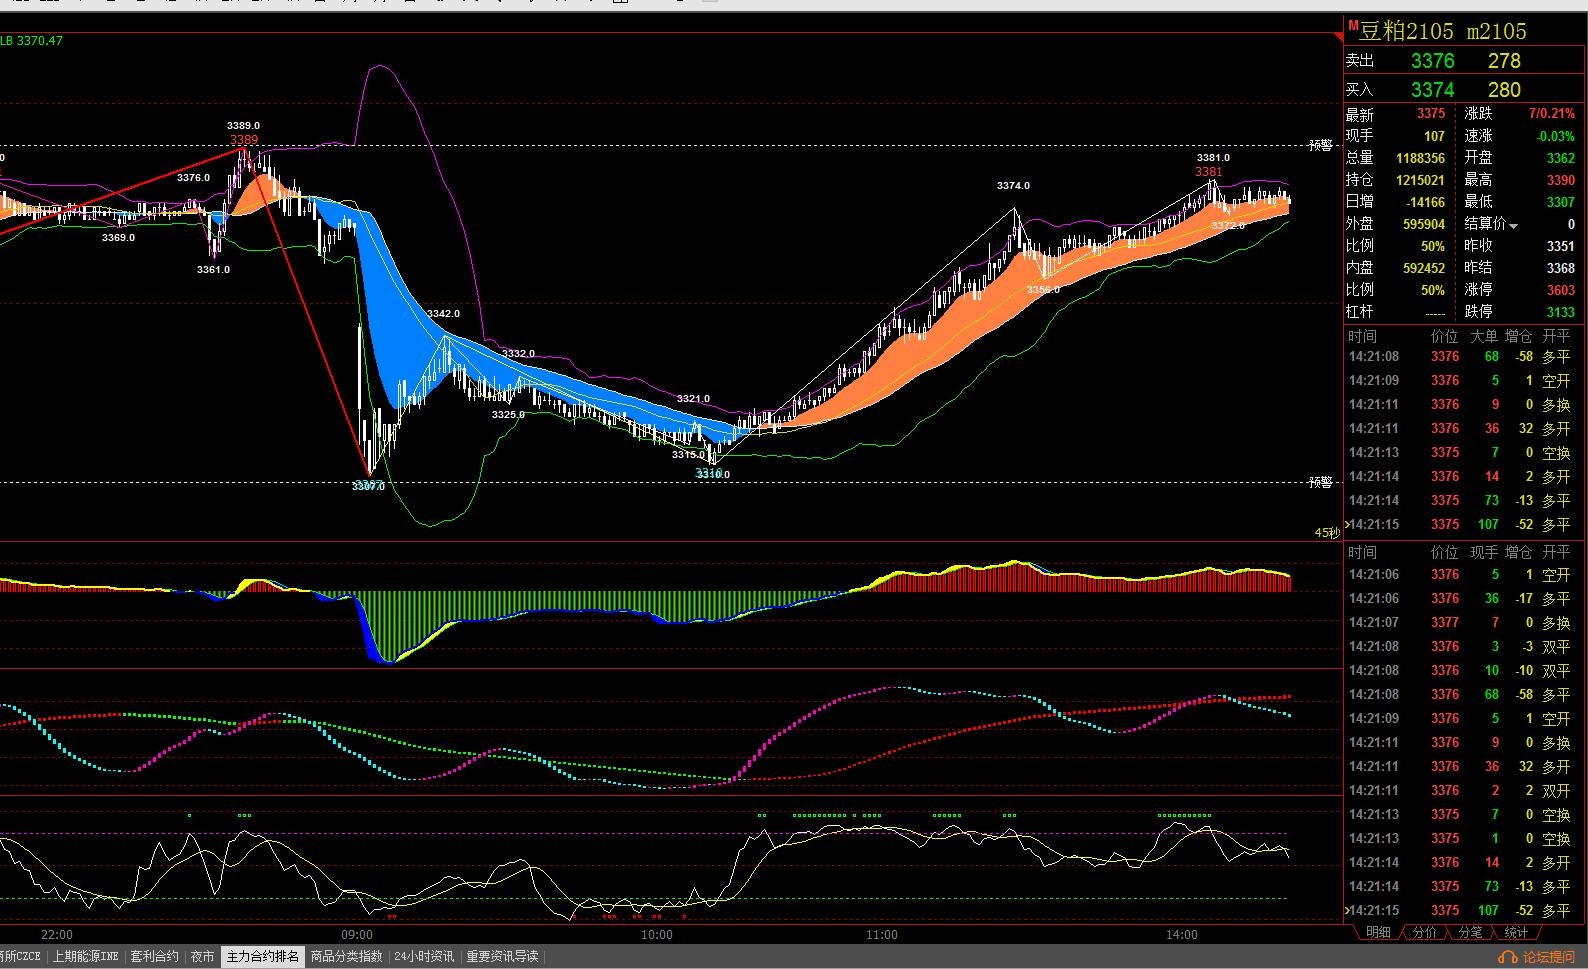Click the 涨停 value 3603
The width and height of the screenshot is (1588, 969).
(x=1560, y=290)
